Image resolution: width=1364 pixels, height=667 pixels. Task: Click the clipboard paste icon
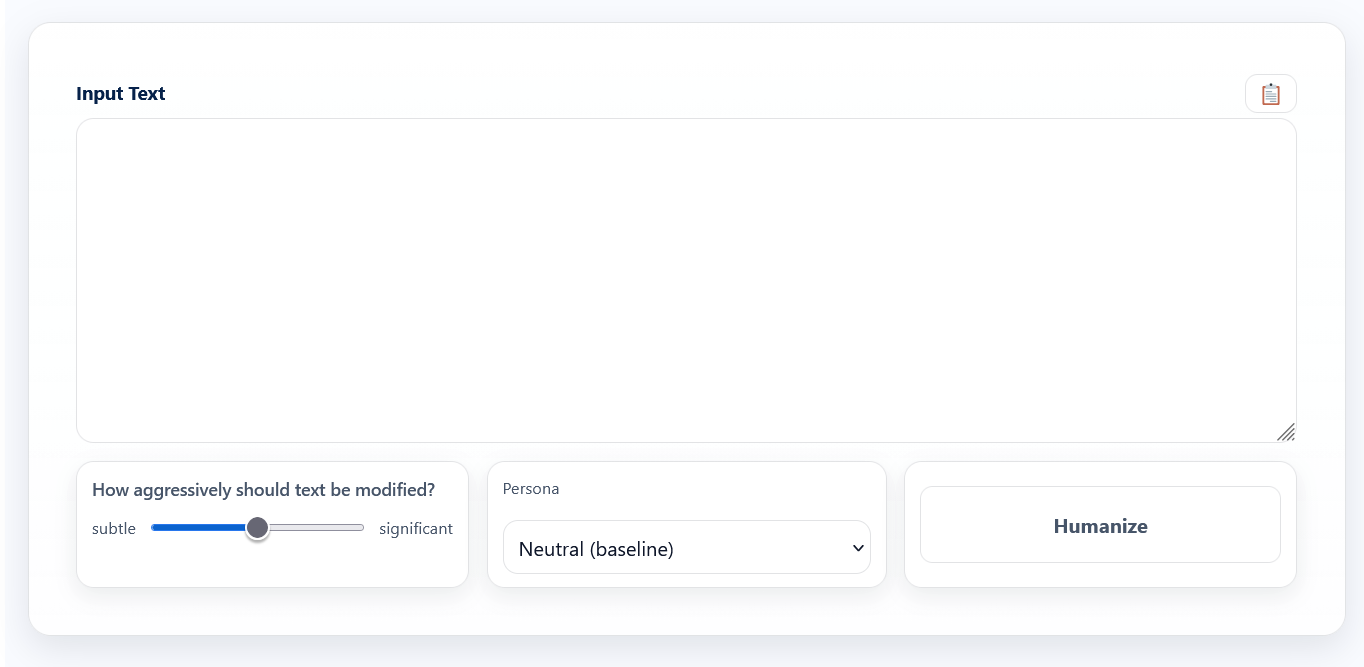click(1270, 94)
